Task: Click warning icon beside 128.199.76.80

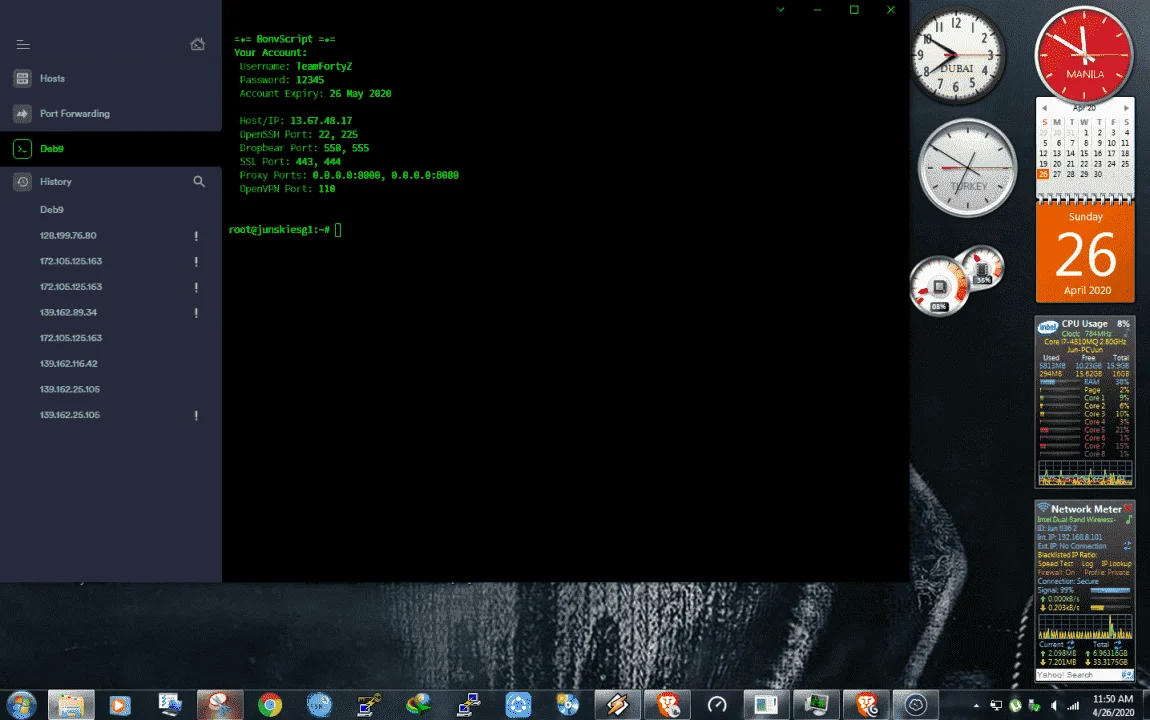Action: [x=196, y=236]
